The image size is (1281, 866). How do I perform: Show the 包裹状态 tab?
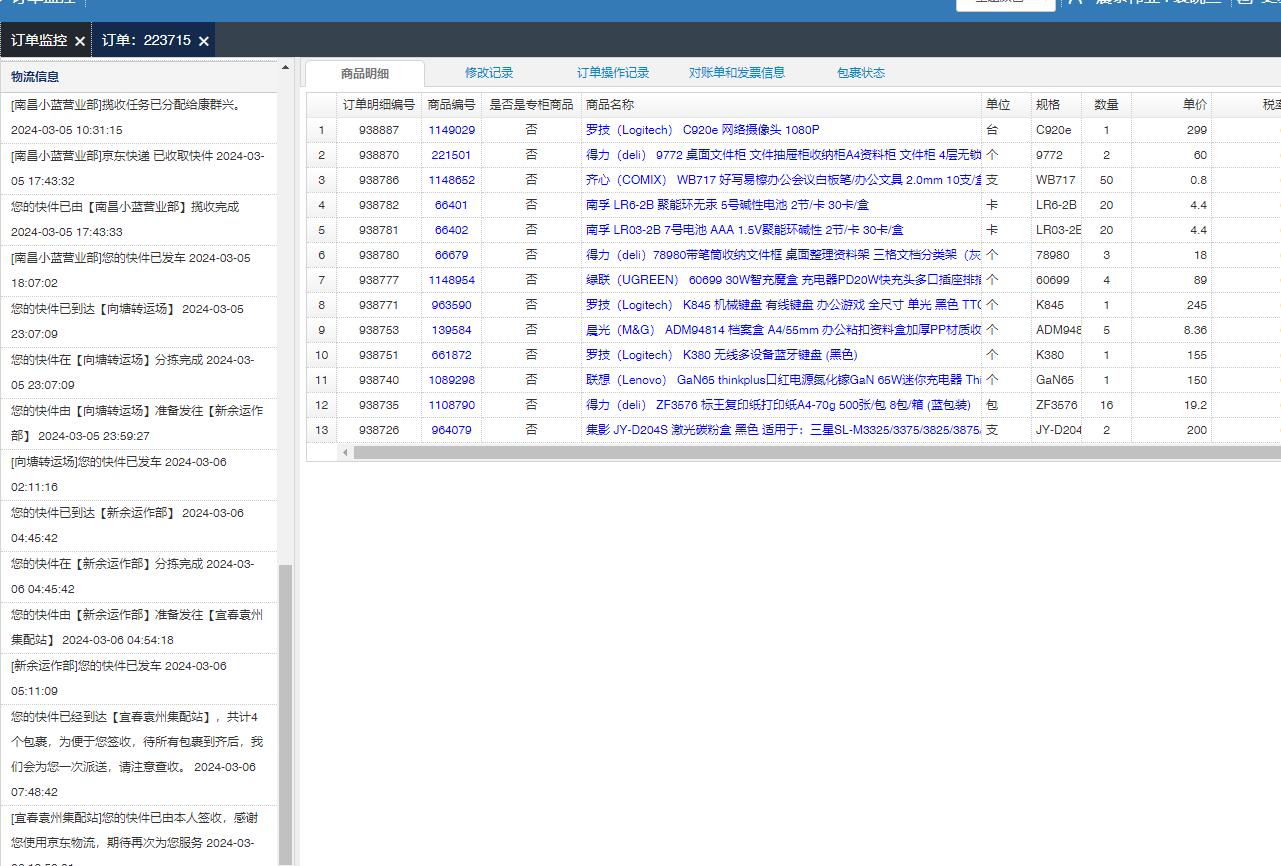coord(861,72)
